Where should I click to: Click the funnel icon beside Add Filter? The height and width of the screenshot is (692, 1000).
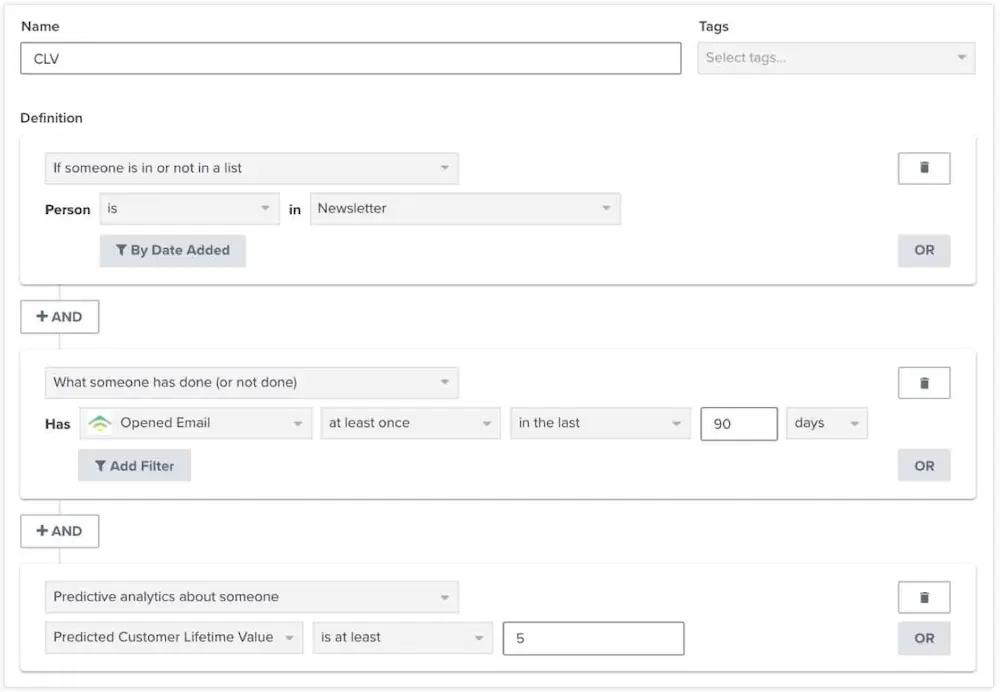99,465
